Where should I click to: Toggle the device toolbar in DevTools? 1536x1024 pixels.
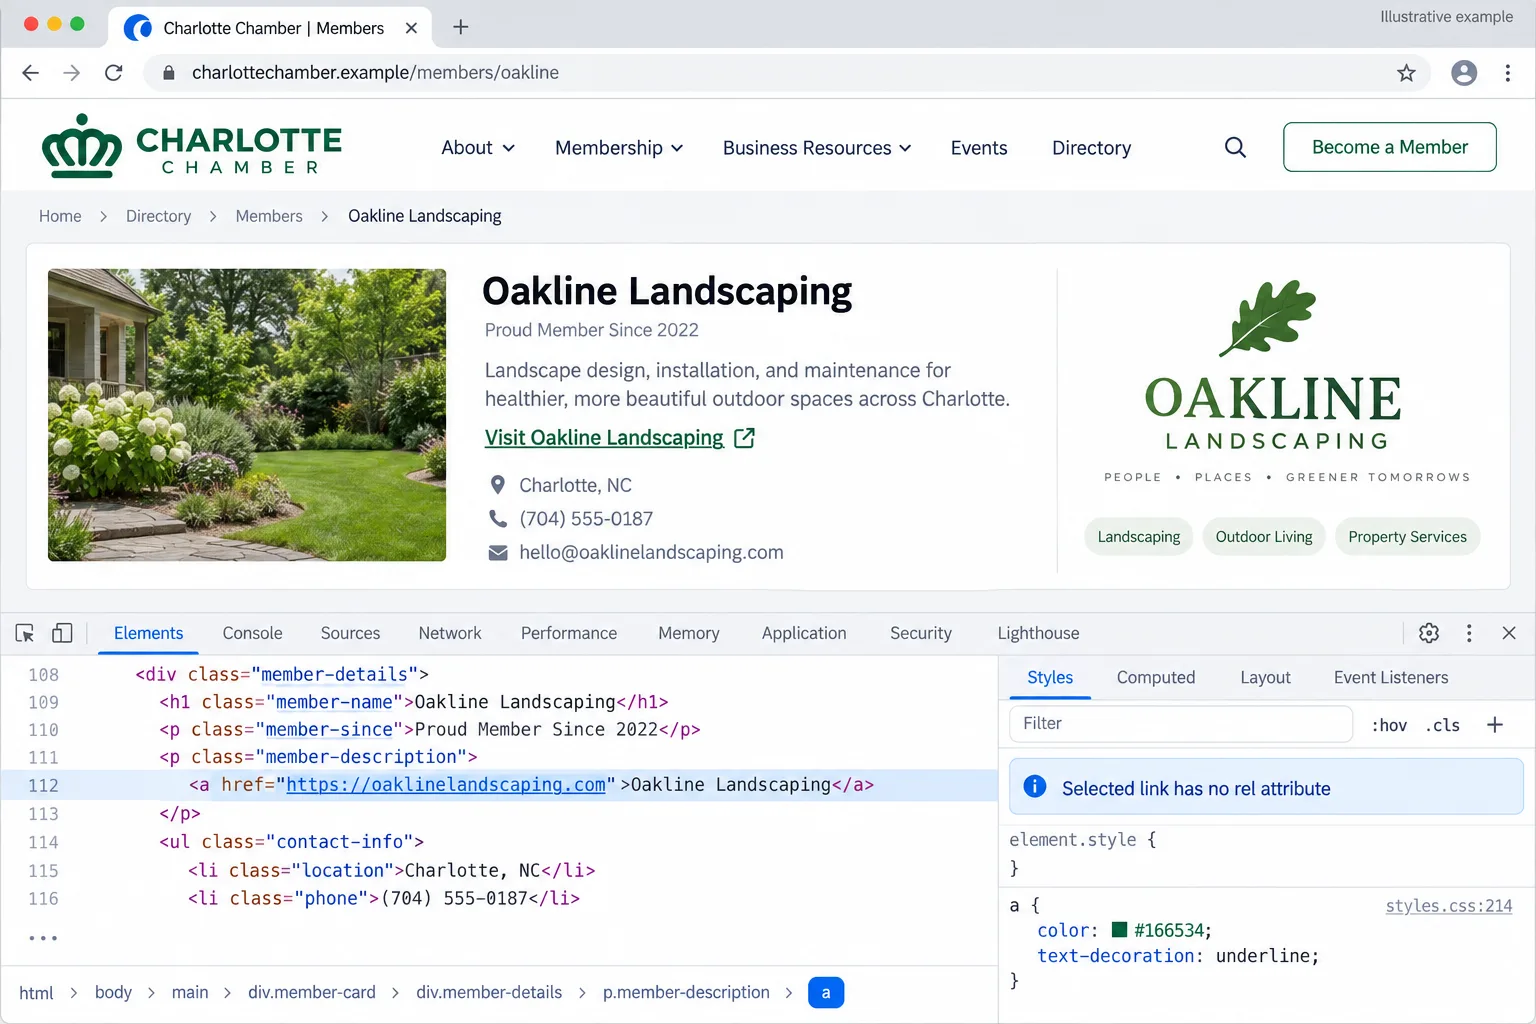(x=62, y=633)
